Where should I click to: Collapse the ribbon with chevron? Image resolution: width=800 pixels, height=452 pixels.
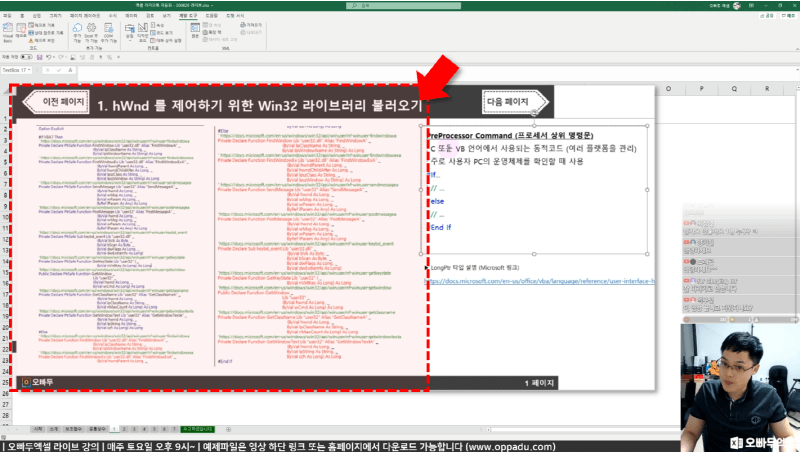click(x=797, y=49)
